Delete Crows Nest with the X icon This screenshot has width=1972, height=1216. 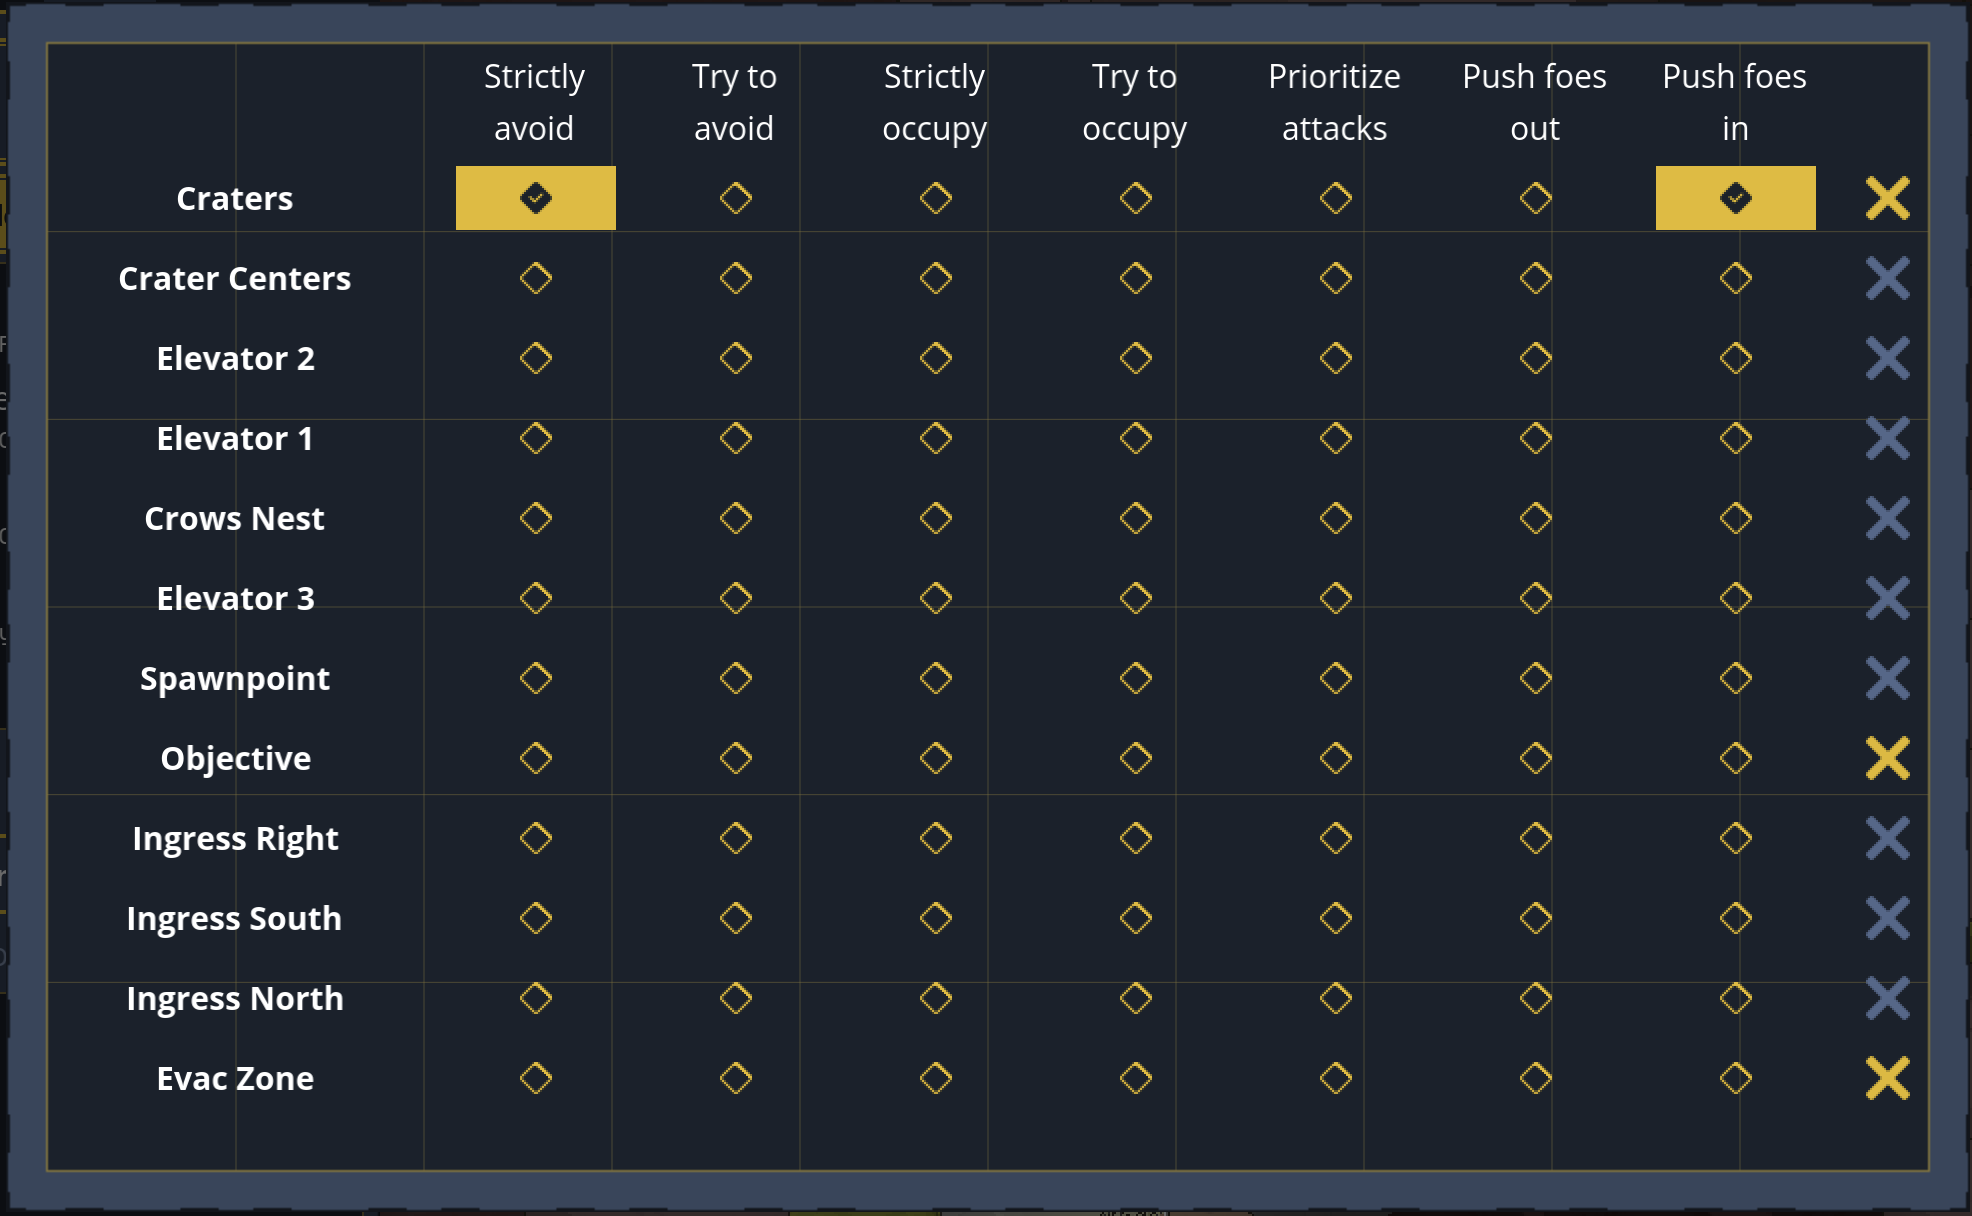coord(1887,518)
